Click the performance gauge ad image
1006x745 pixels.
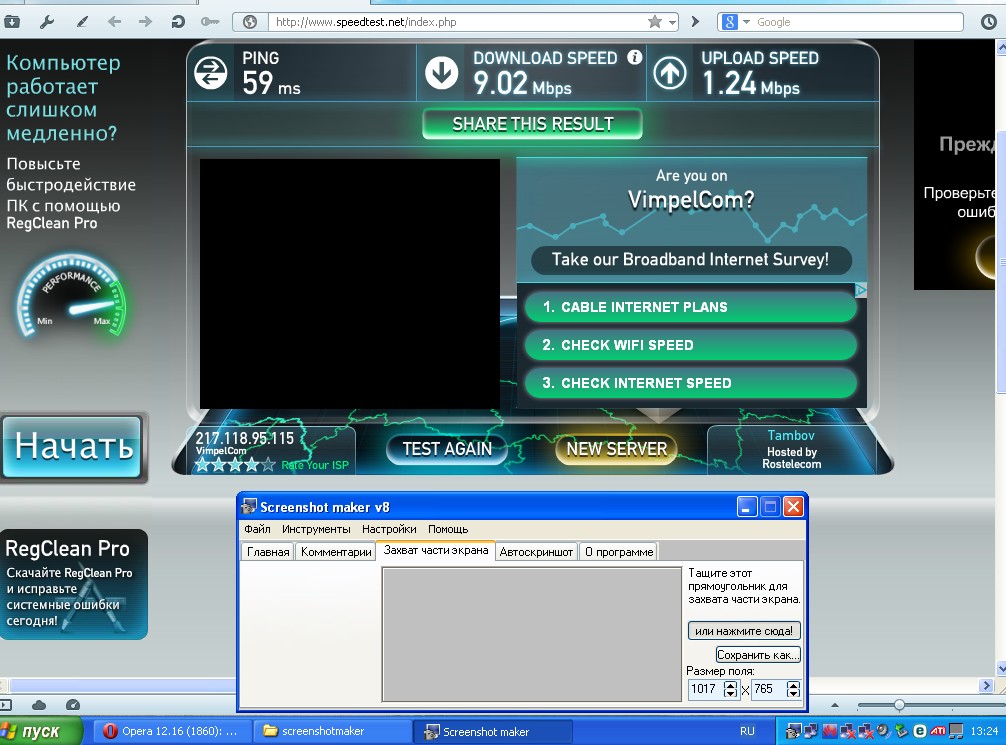(x=72, y=295)
